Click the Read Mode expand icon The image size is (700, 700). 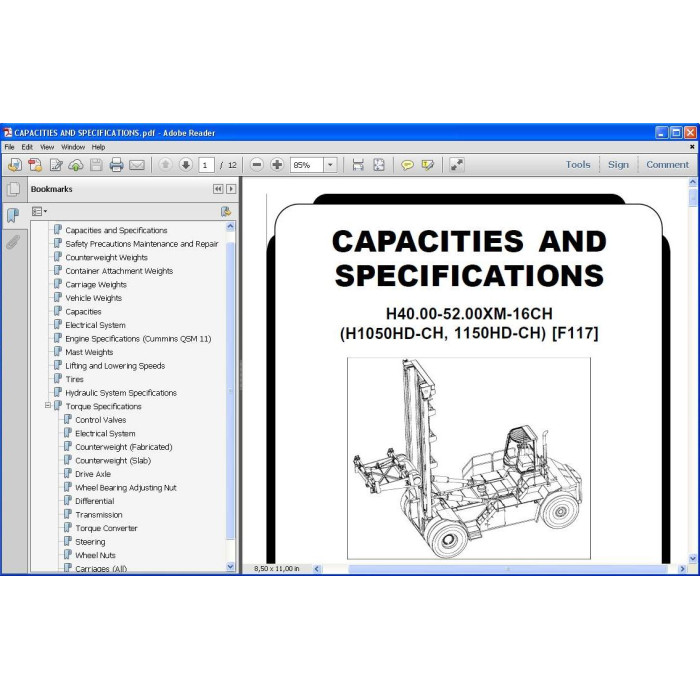(x=457, y=165)
